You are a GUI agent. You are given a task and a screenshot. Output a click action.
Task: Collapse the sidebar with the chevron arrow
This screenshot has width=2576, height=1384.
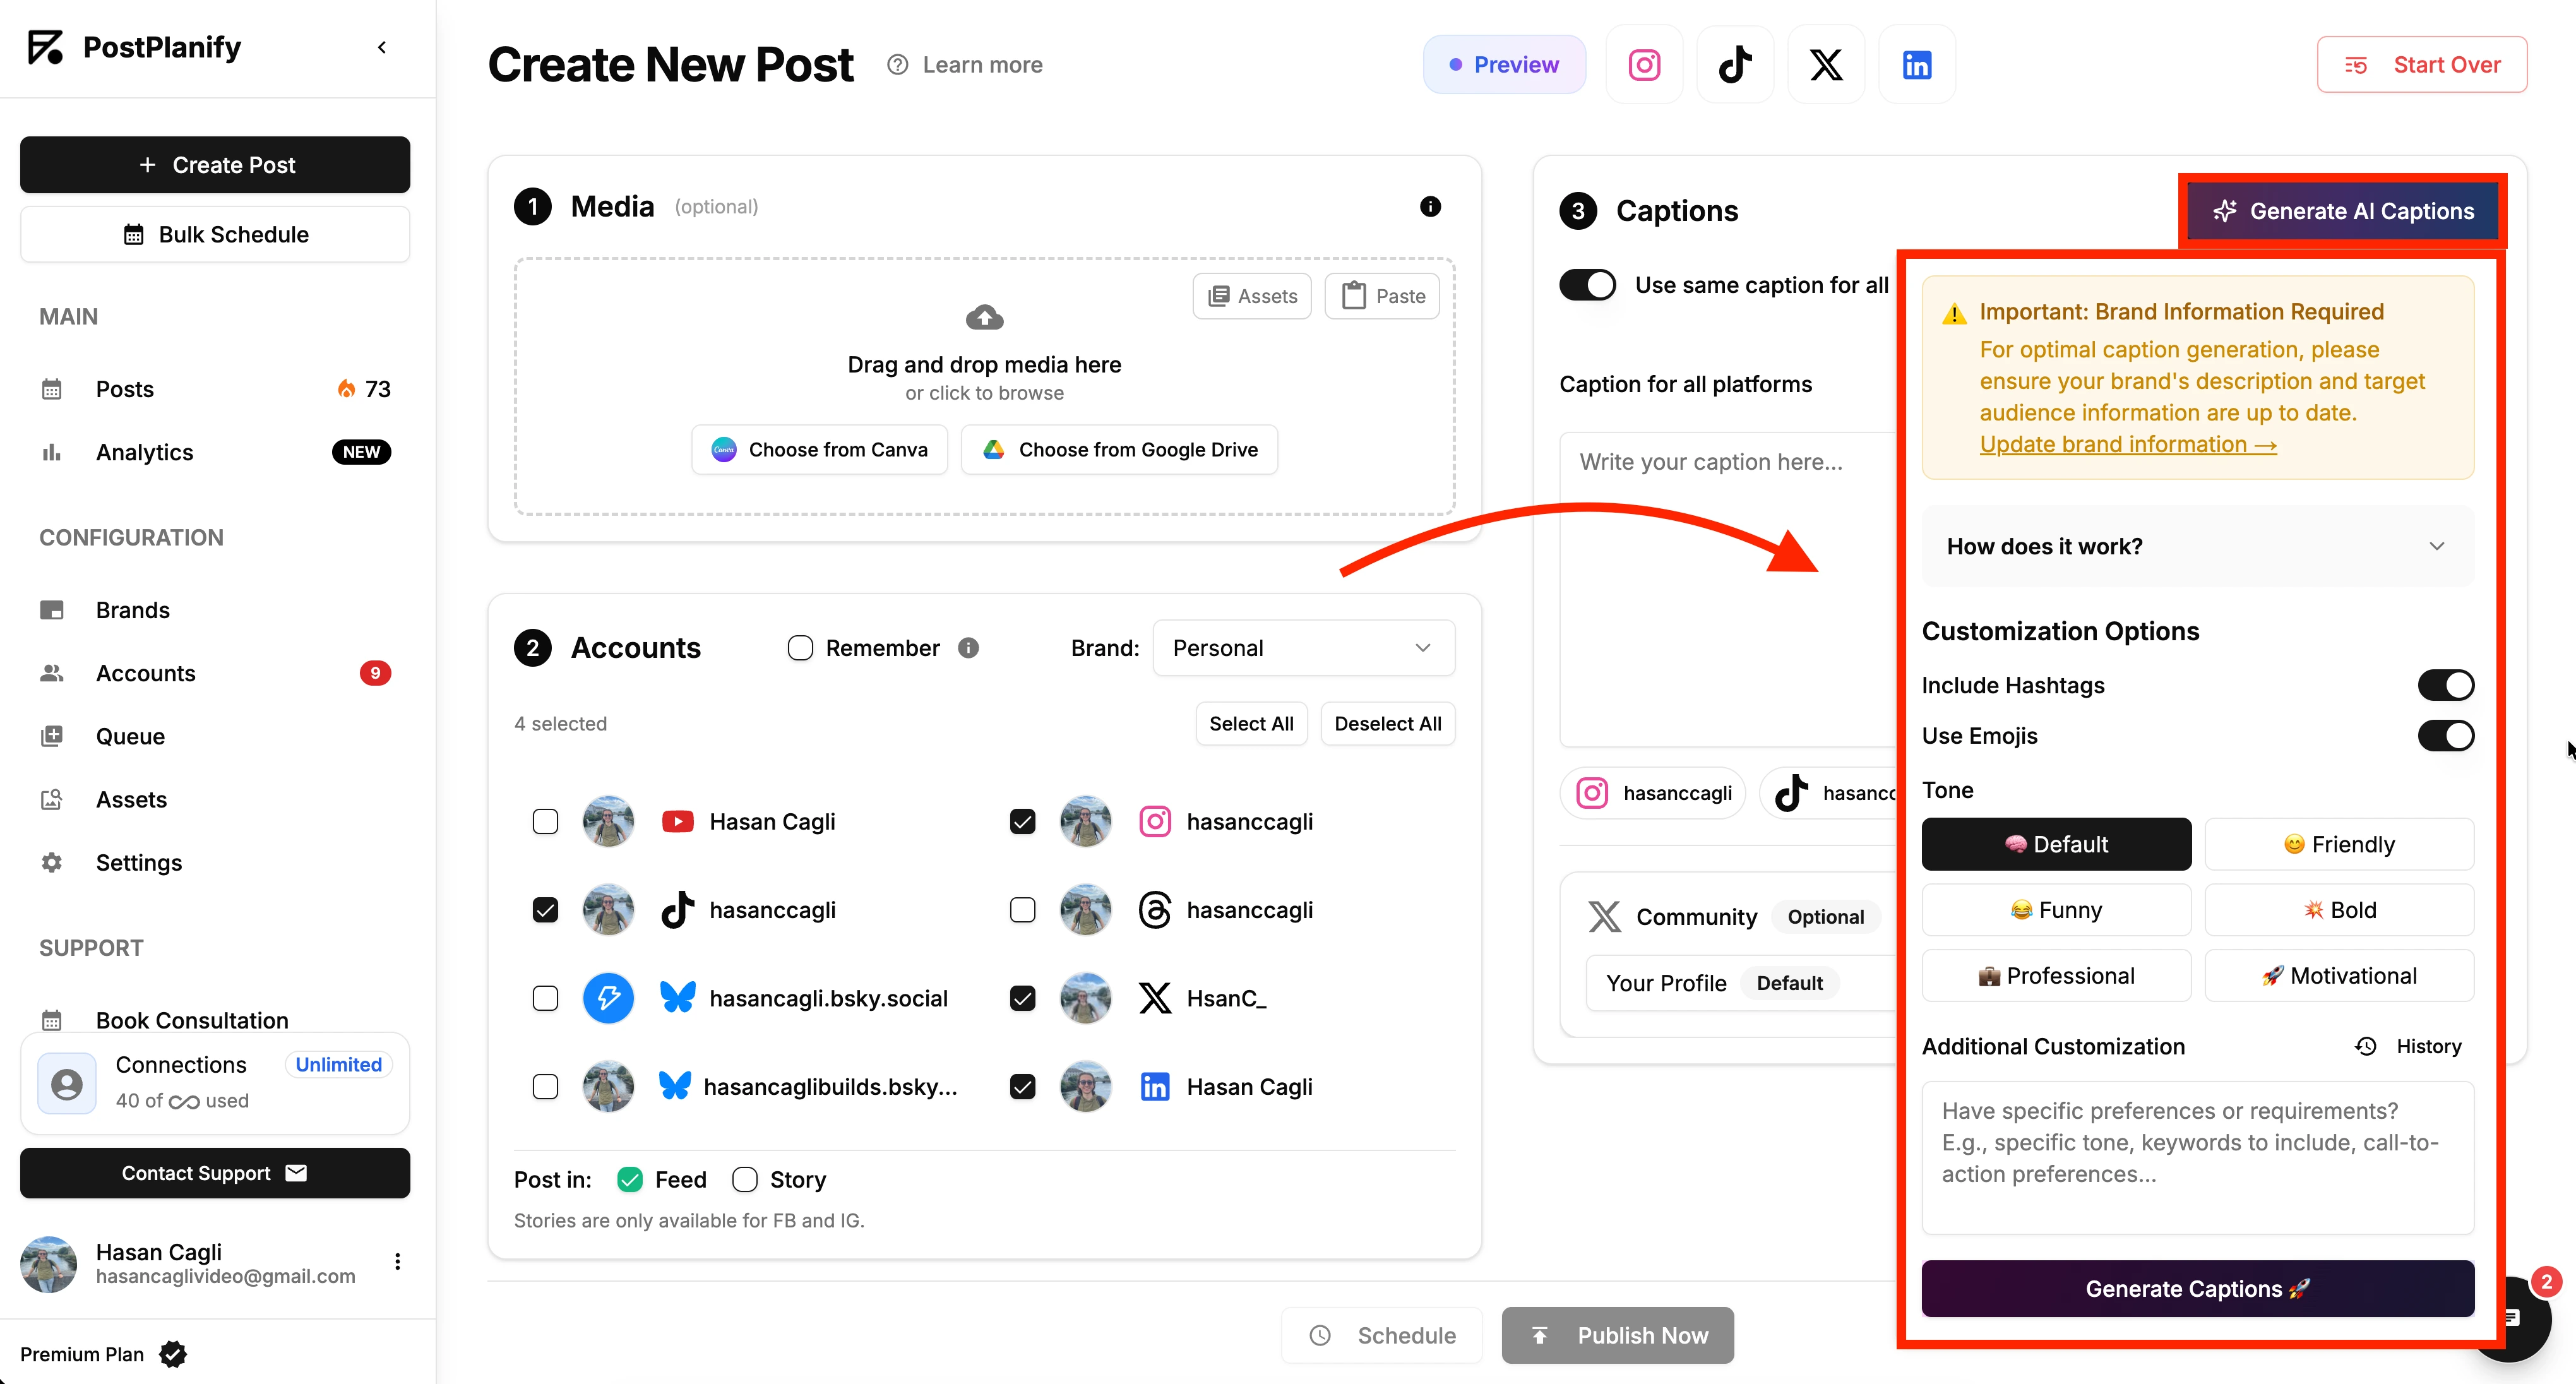point(381,47)
